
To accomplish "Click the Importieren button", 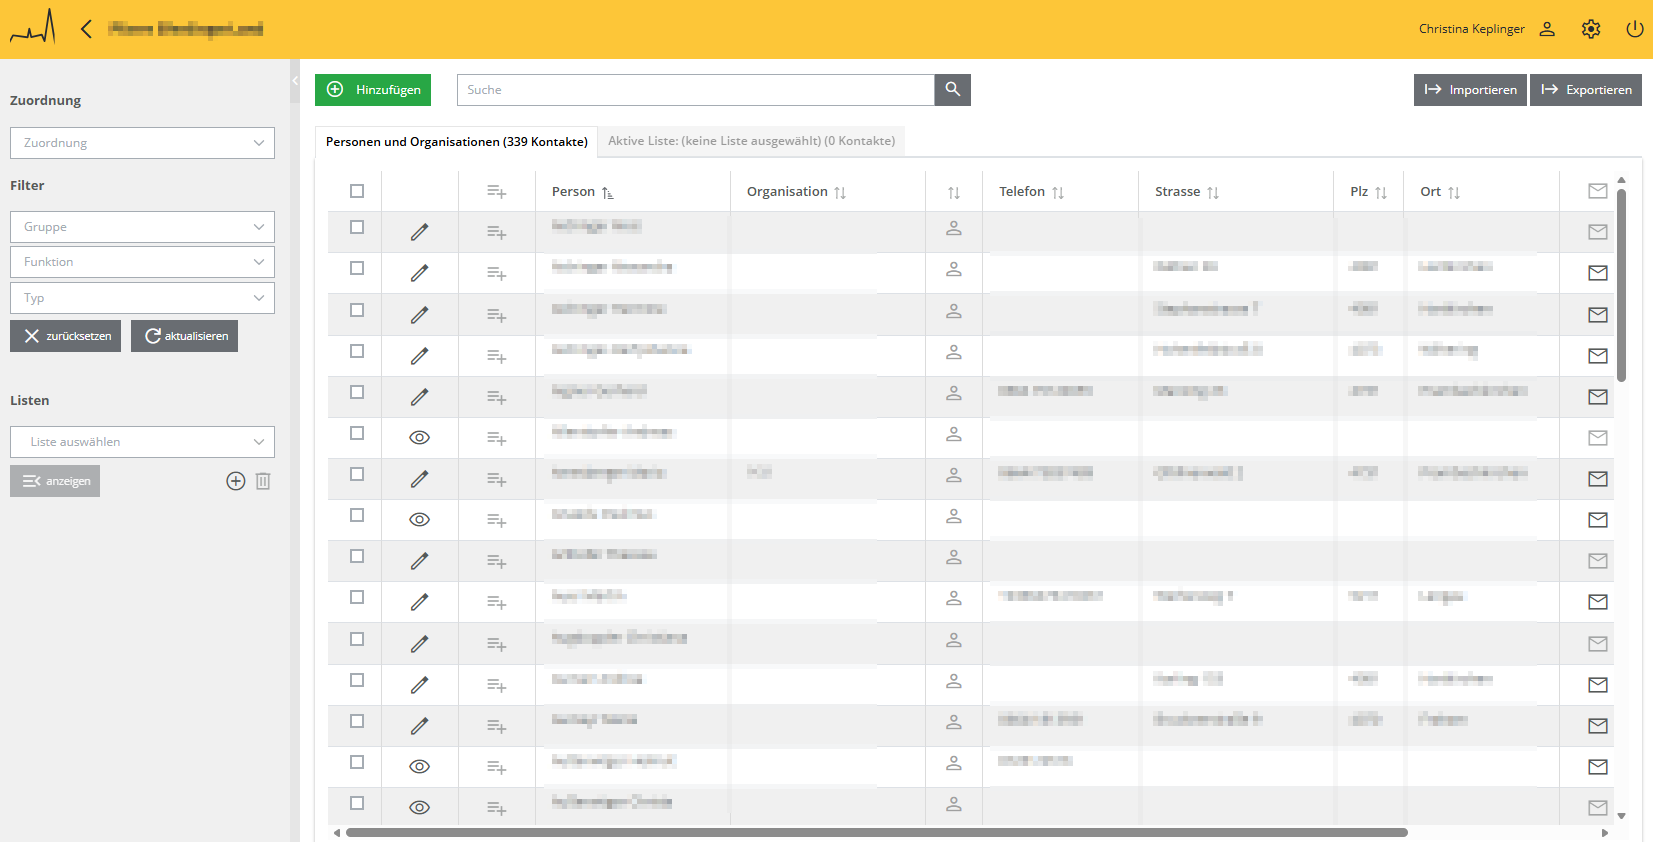I will click(x=1470, y=90).
